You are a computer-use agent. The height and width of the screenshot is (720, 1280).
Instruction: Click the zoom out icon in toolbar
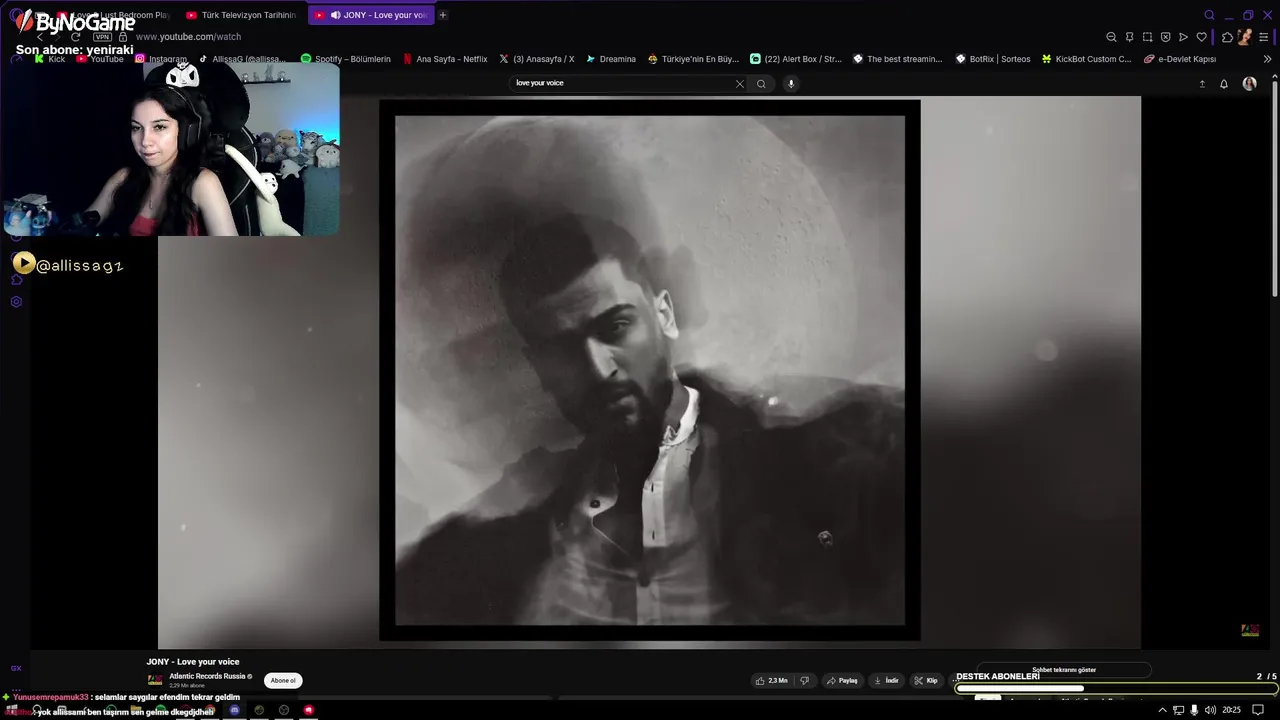(x=1111, y=37)
